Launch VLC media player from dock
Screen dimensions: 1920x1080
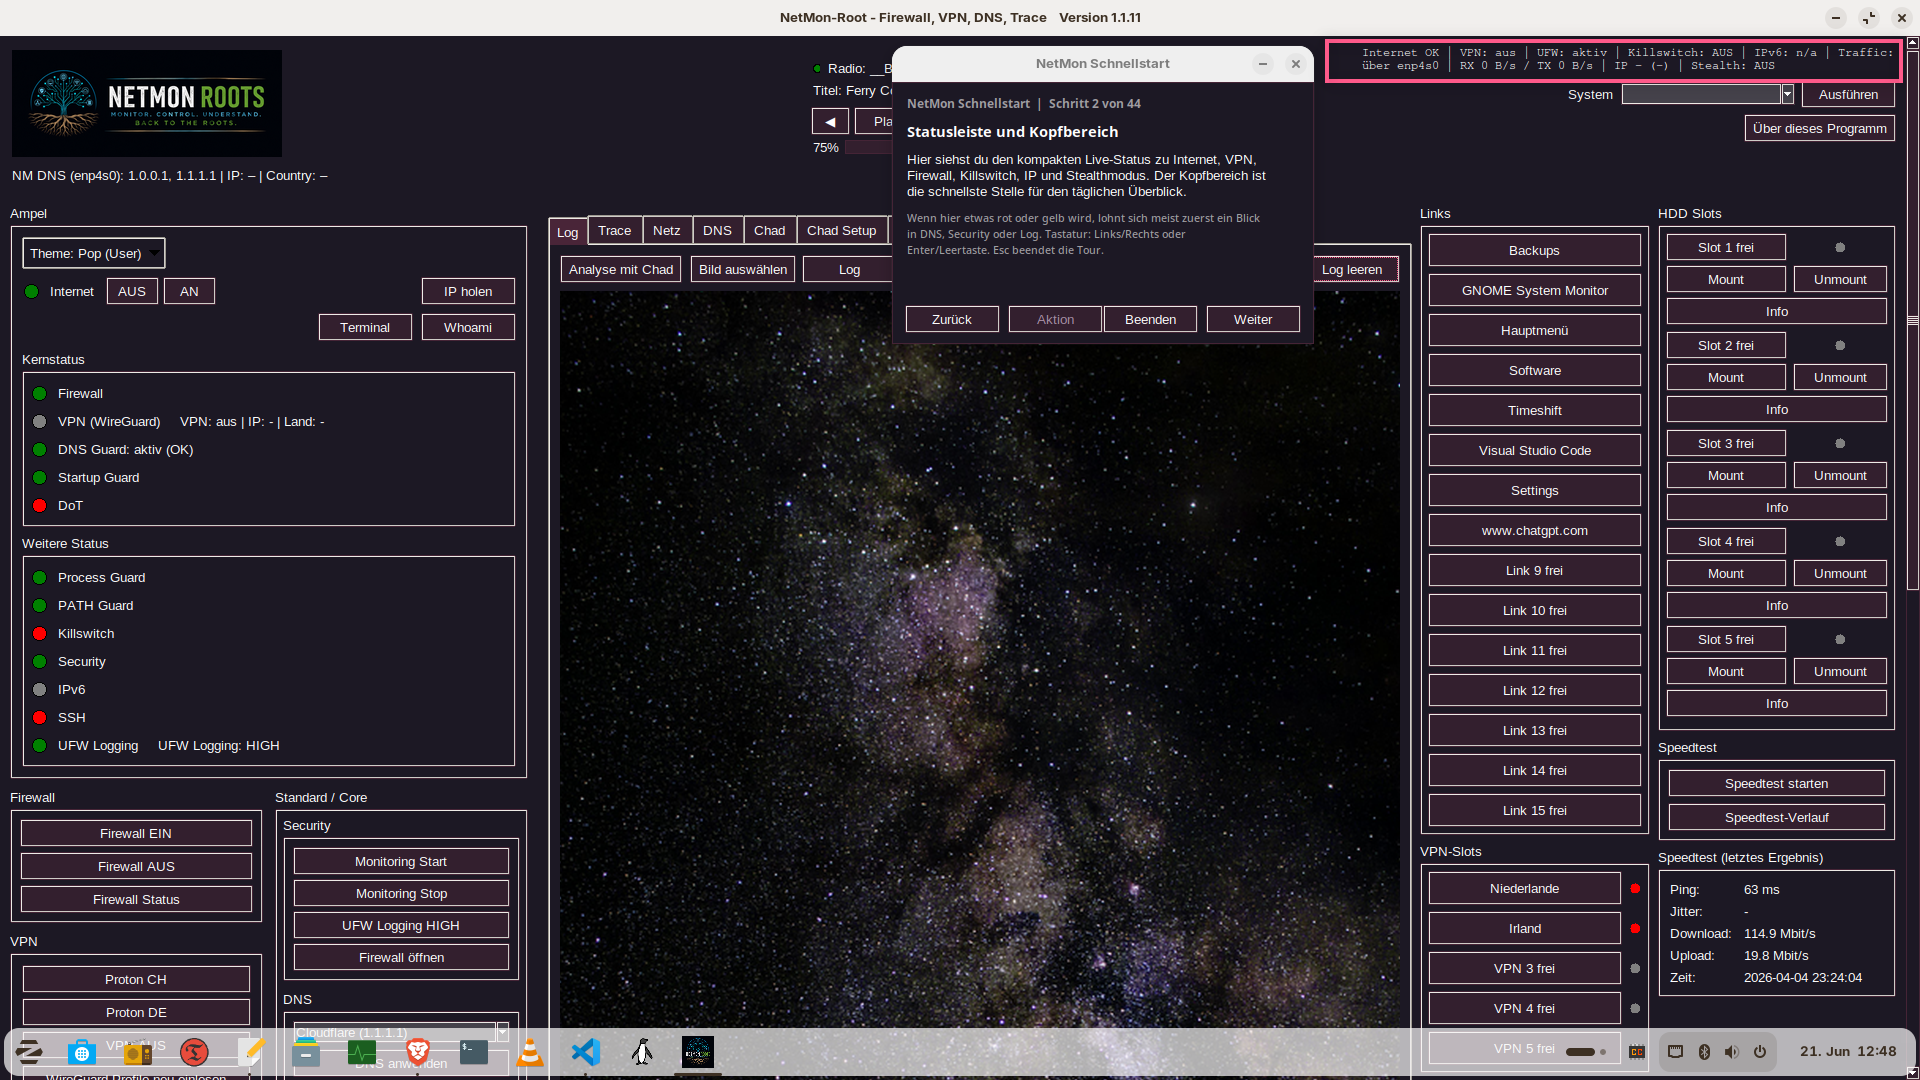pos(530,1051)
